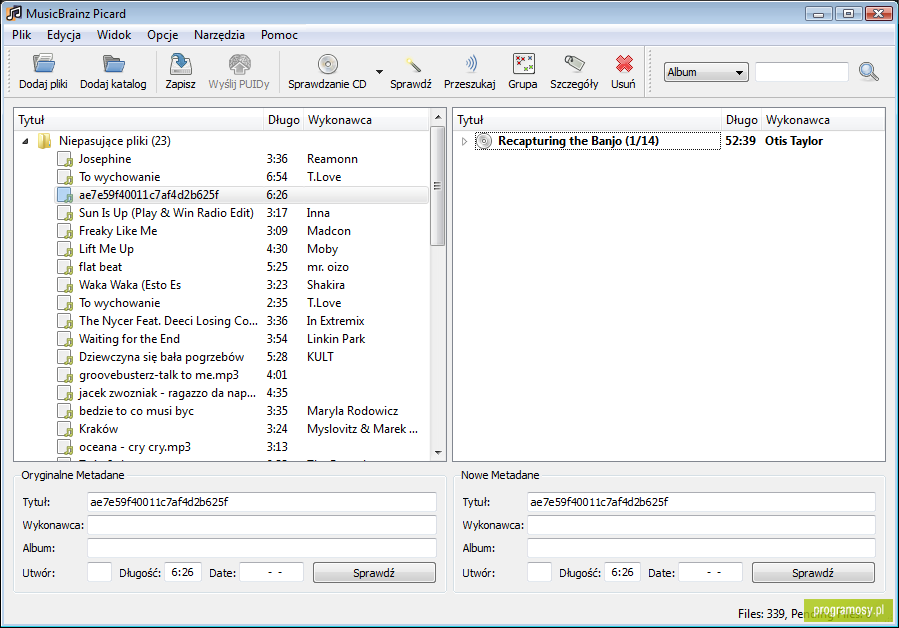
Task: Click the file icon beside Josephine
Action: [65, 159]
